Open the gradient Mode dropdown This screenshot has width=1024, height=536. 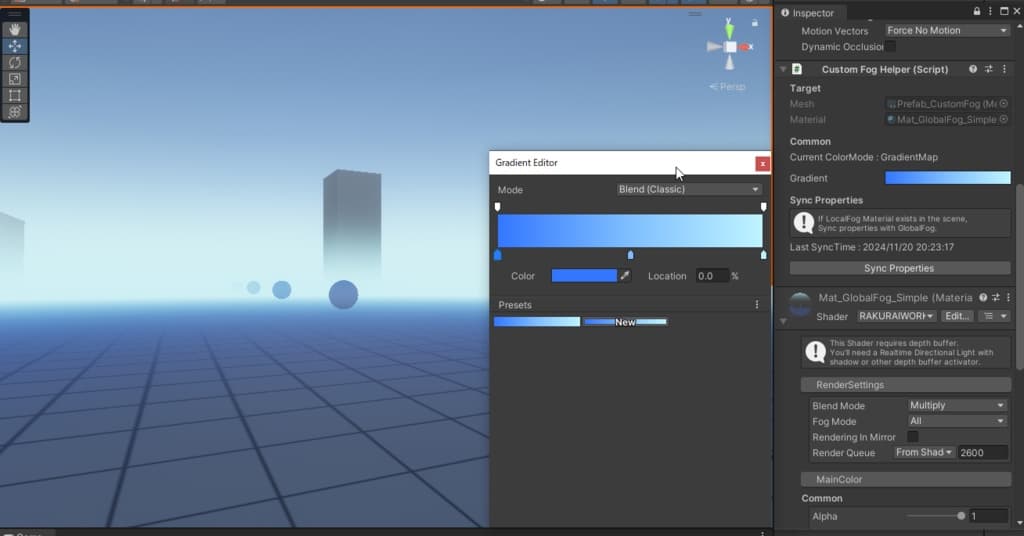tap(688, 190)
